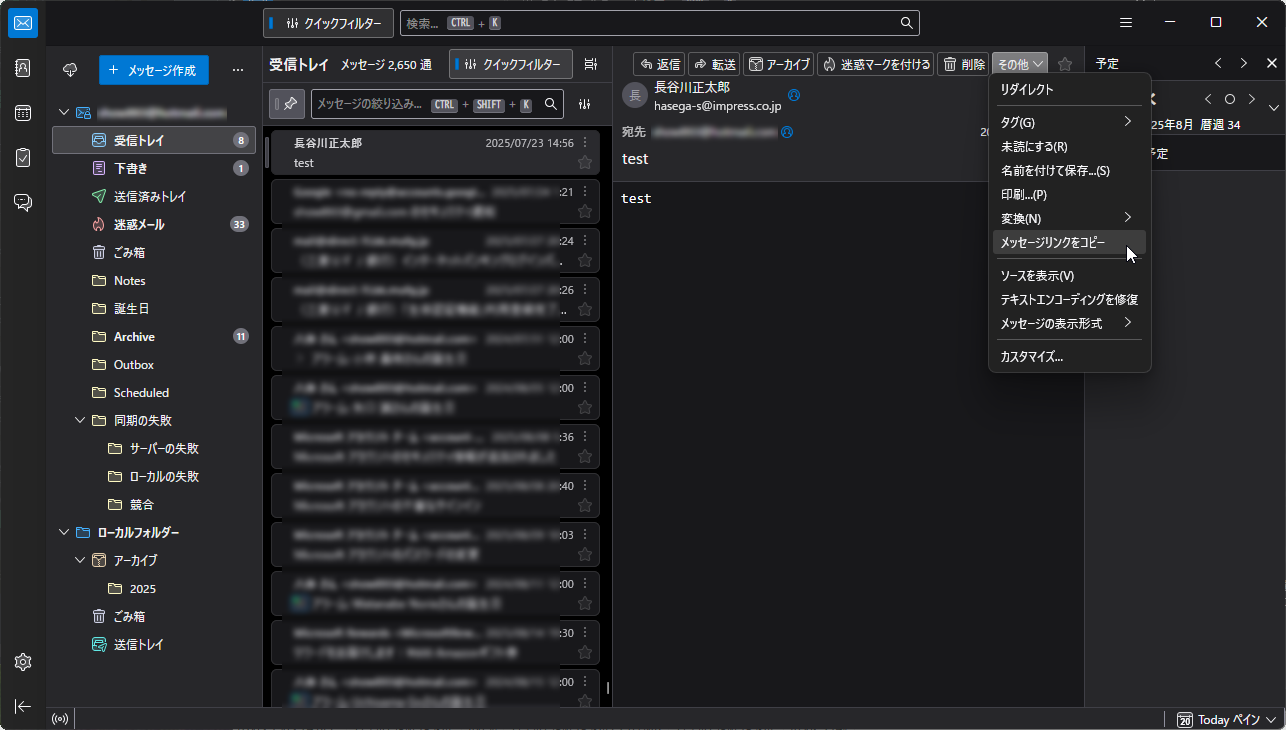Click the 転送 forward button

tap(714, 64)
